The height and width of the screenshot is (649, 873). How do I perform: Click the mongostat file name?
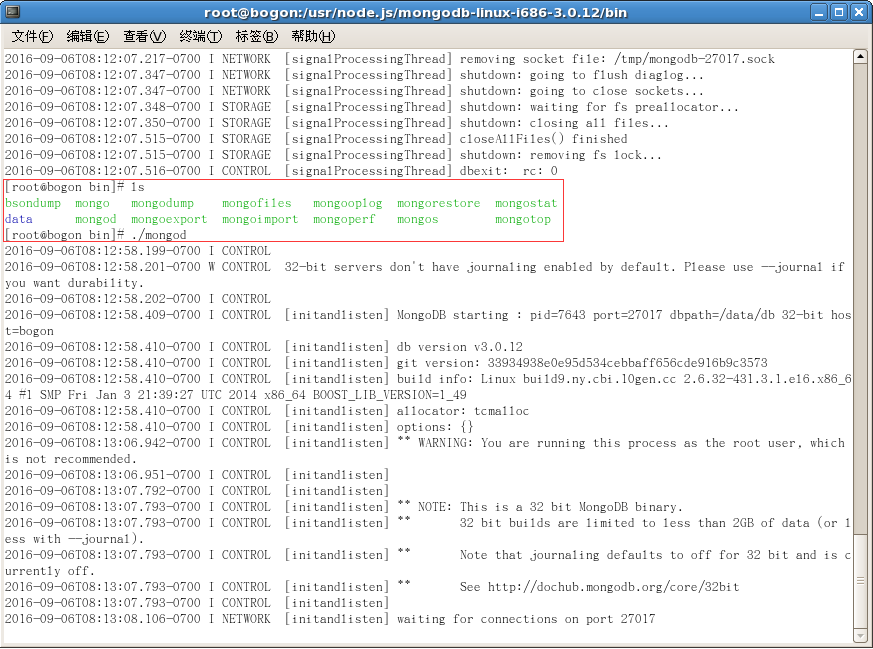click(526, 204)
